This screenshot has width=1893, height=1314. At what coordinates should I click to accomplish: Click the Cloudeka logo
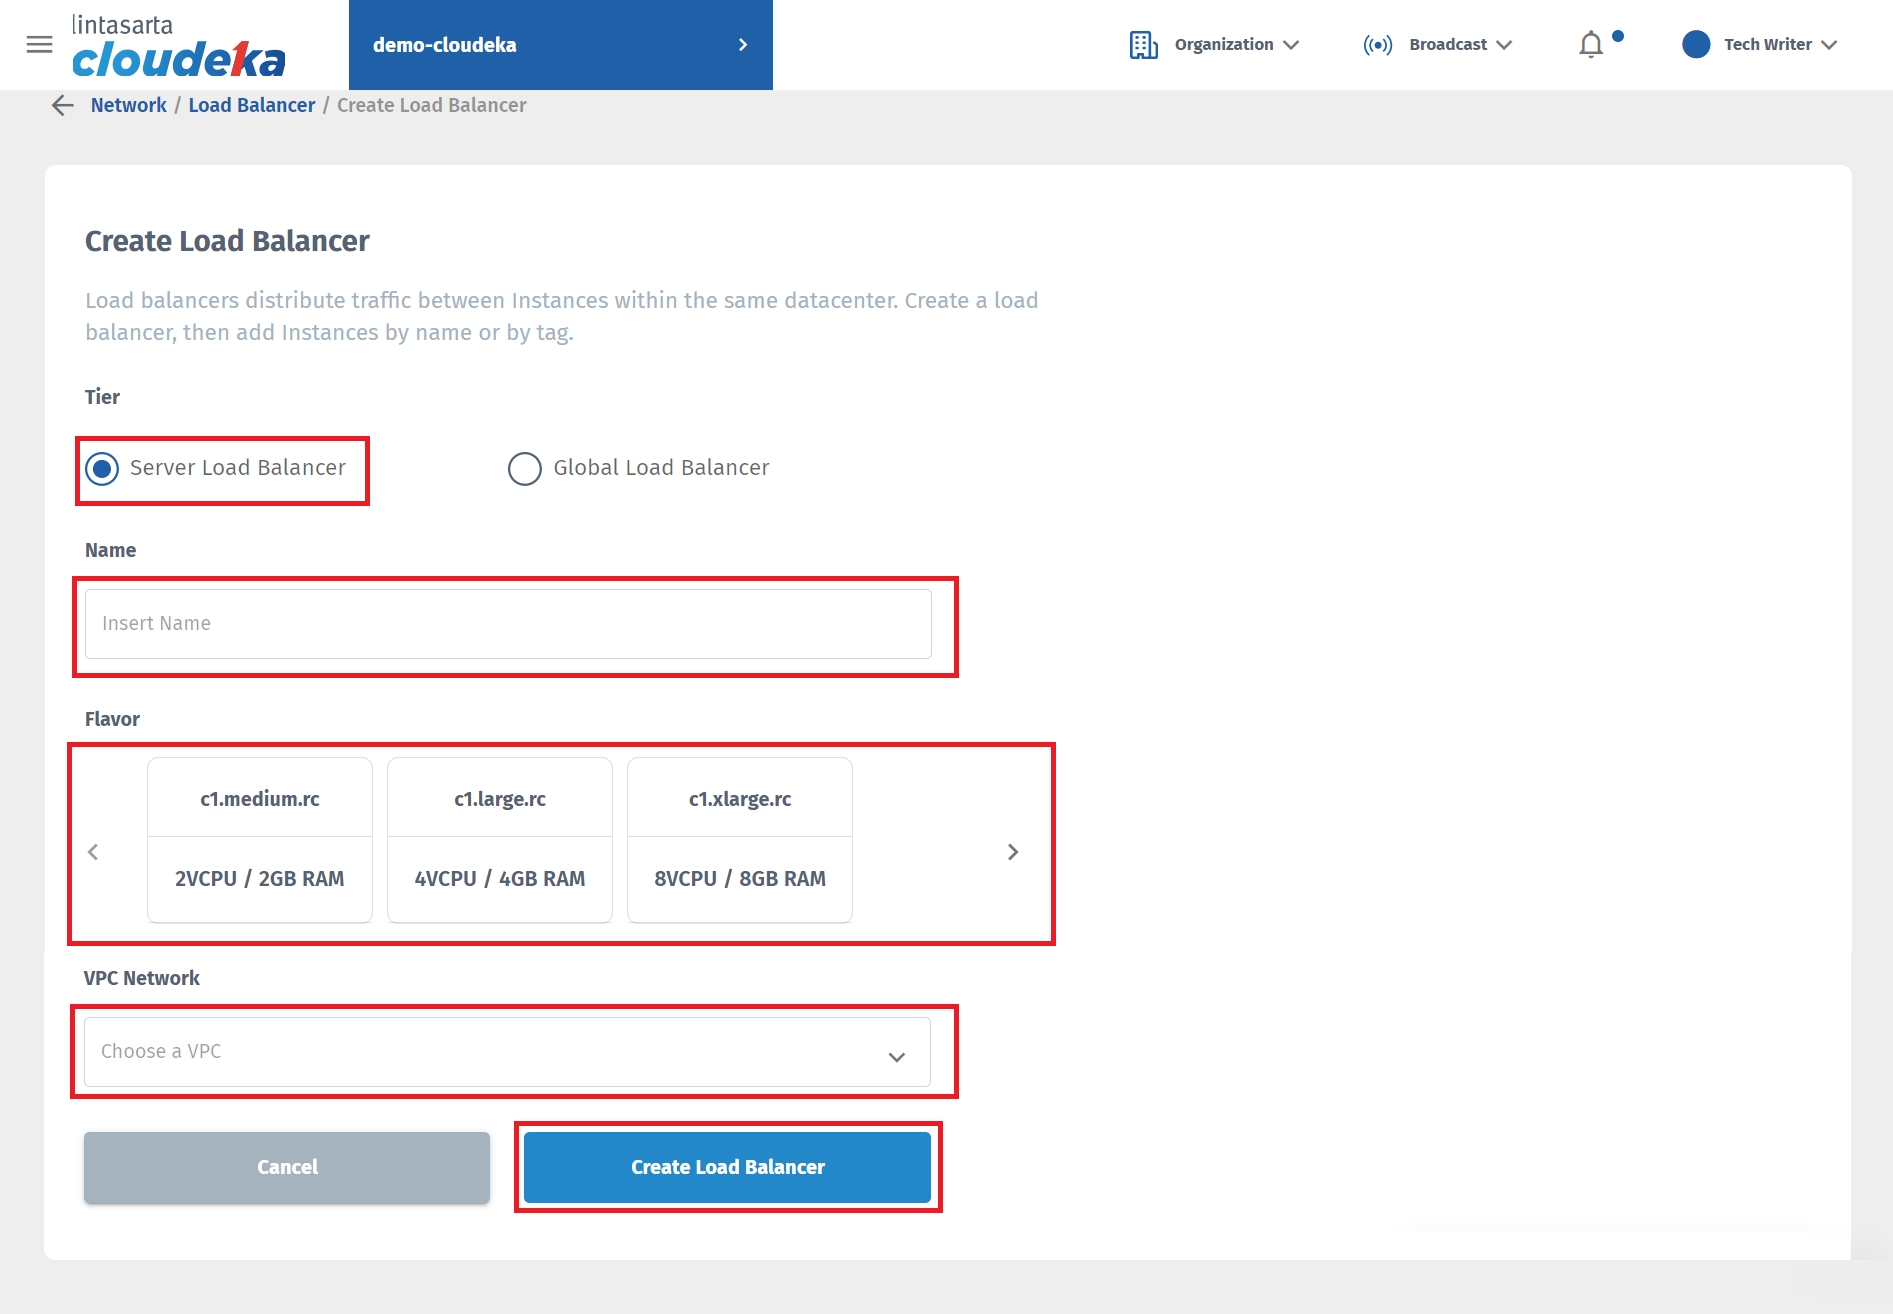(x=178, y=47)
